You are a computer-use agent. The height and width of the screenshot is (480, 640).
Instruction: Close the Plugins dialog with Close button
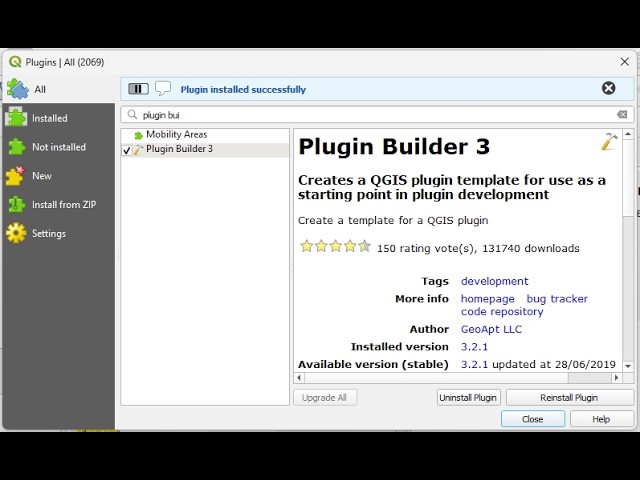pos(533,419)
